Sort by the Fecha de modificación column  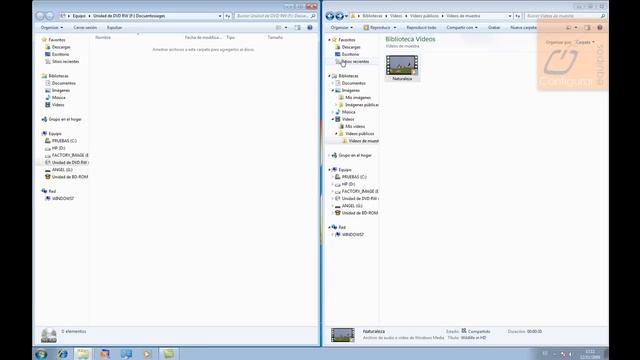pyautogui.click(x=203, y=38)
